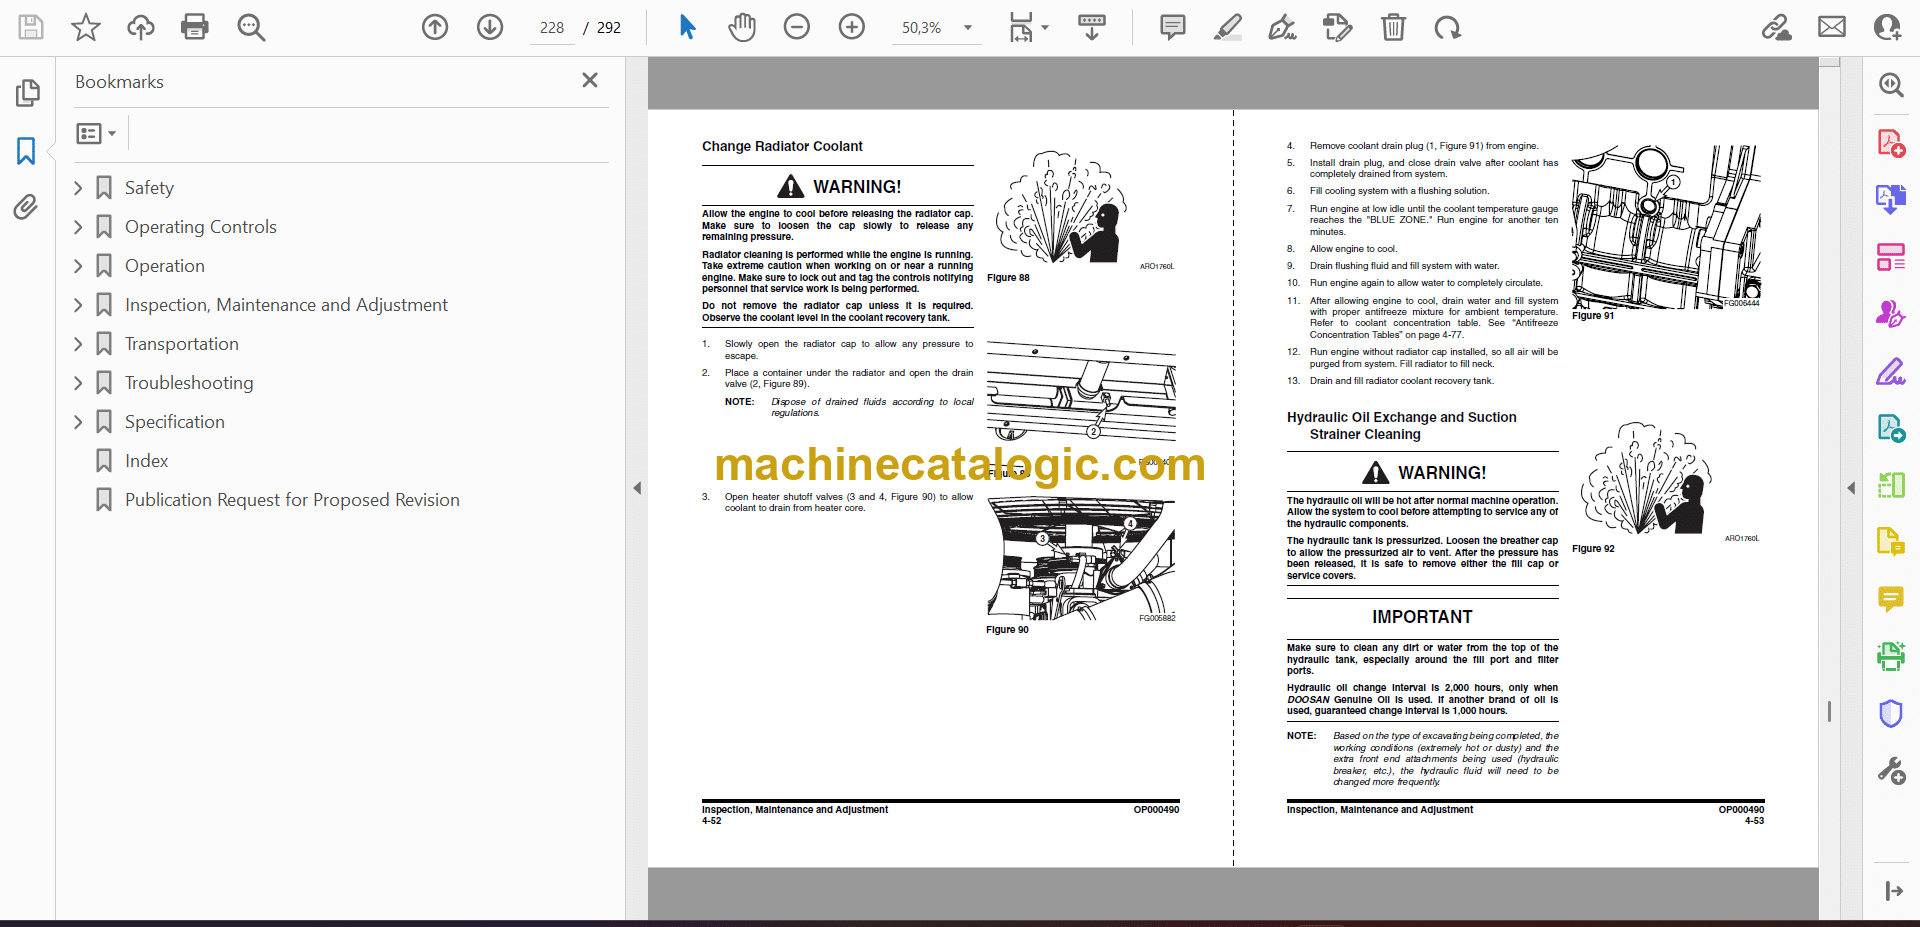
Task: Select the Highlight text tool
Action: (x=1227, y=27)
